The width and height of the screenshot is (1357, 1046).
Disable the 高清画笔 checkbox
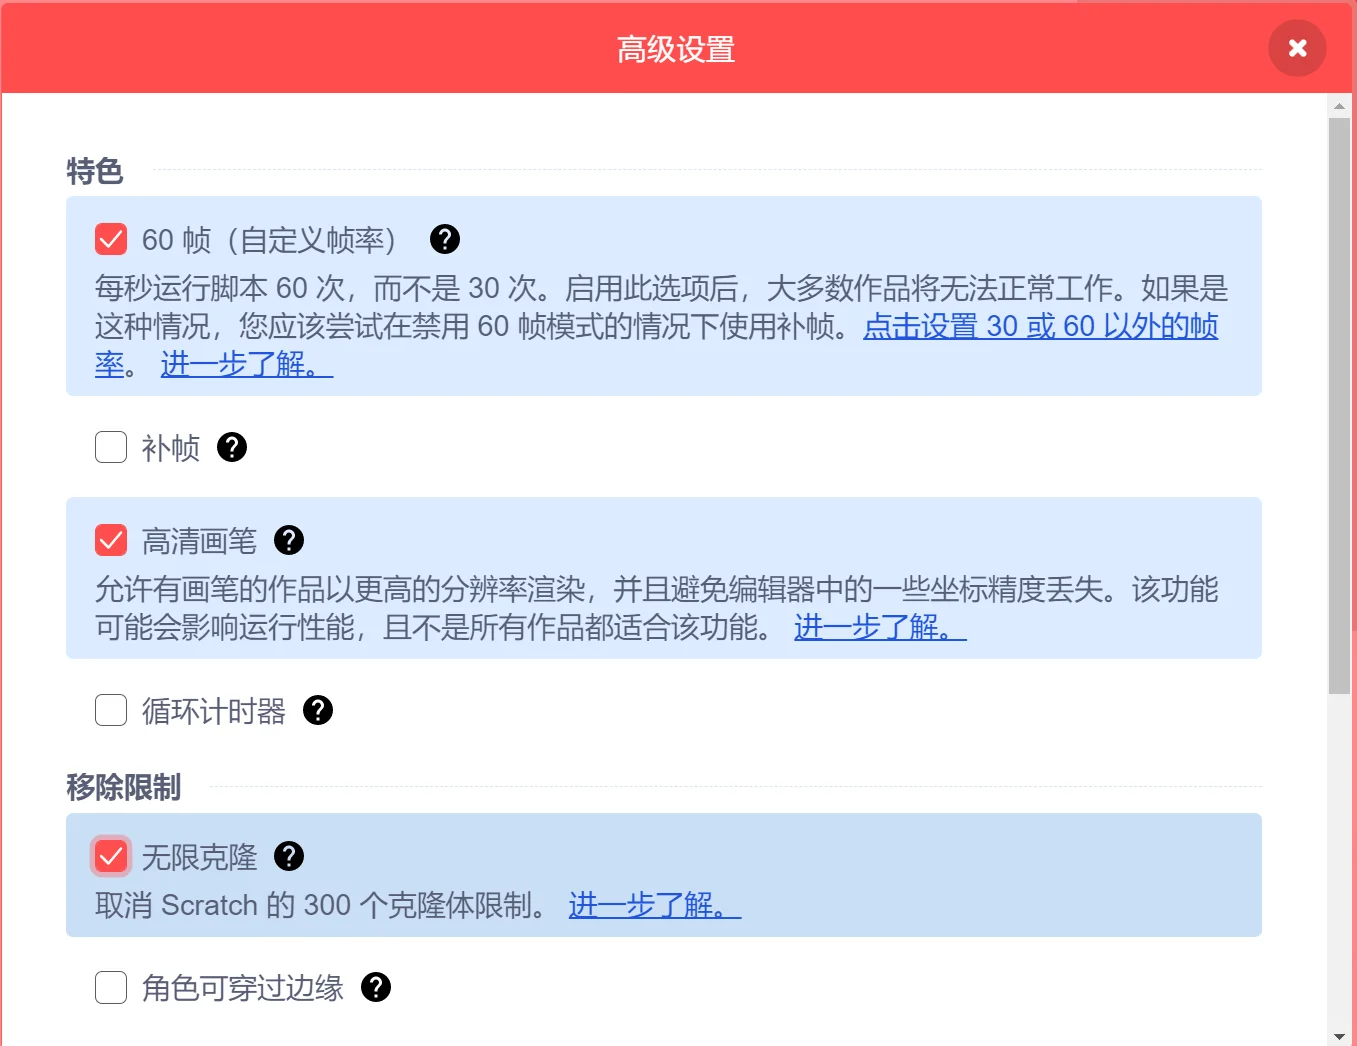(x=110, y=540)
